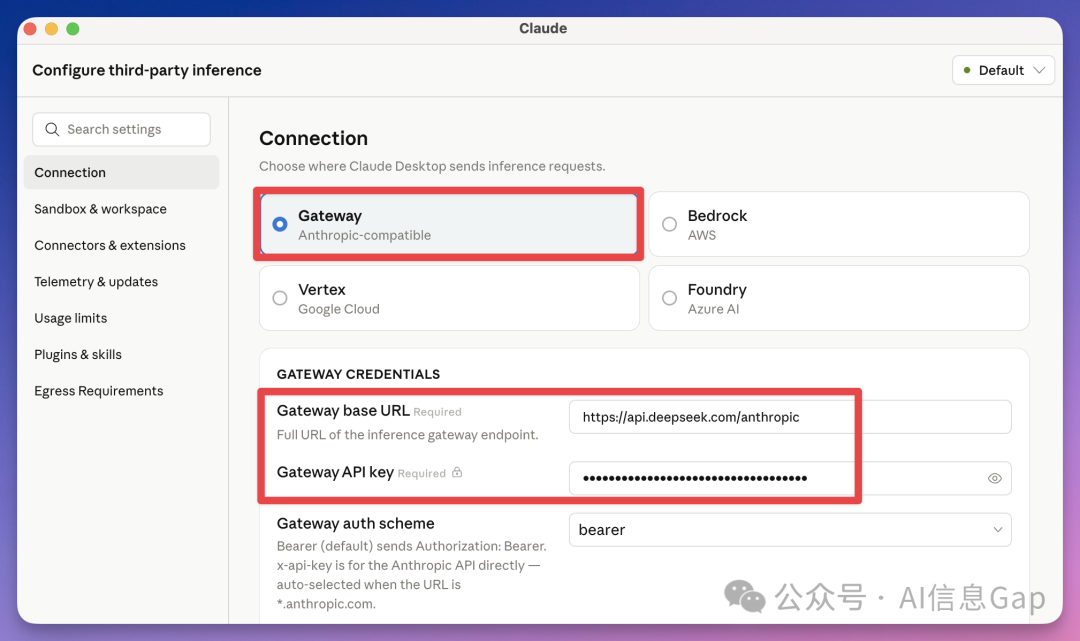Screen dimensions: 1080x641
Task: Open the Usage limits section
Action: tap(71, 318)
